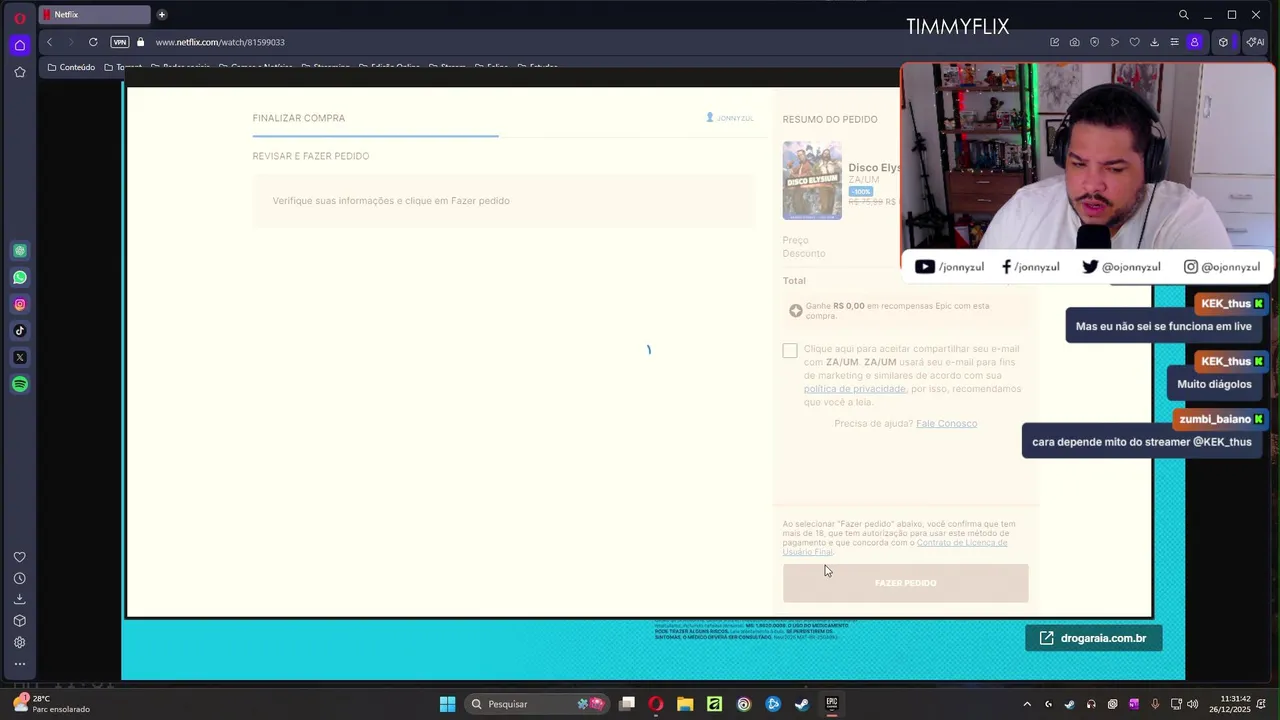
Task: Open Task View on taskbar
Action: click(627, 704)
